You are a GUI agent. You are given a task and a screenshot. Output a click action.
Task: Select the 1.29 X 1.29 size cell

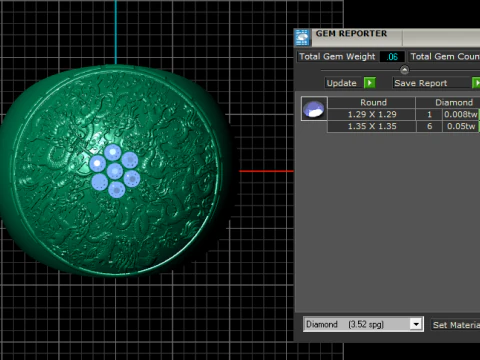coord(372,114)
